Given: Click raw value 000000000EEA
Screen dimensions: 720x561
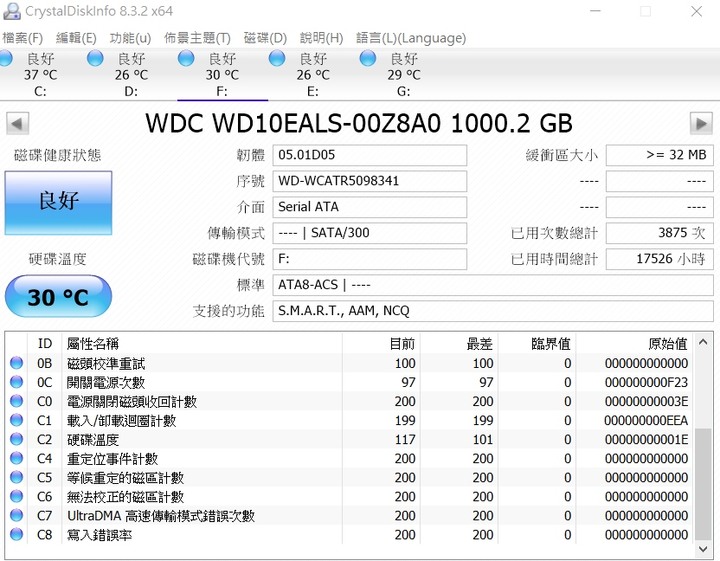Looking at the screenshot, I should point(646,421).
